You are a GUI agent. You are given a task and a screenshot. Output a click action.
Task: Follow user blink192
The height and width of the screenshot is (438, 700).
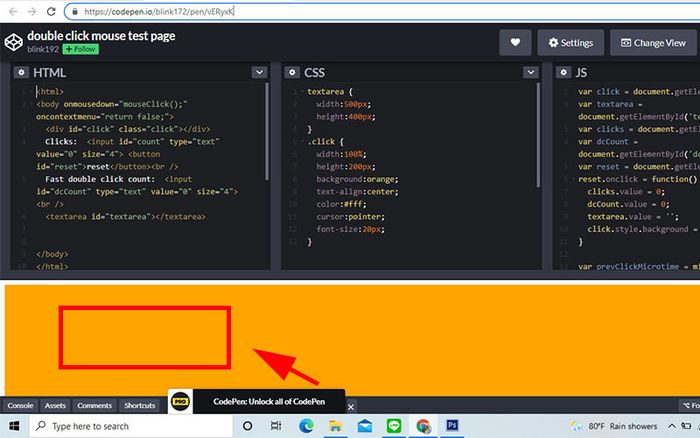coord(81,49)
